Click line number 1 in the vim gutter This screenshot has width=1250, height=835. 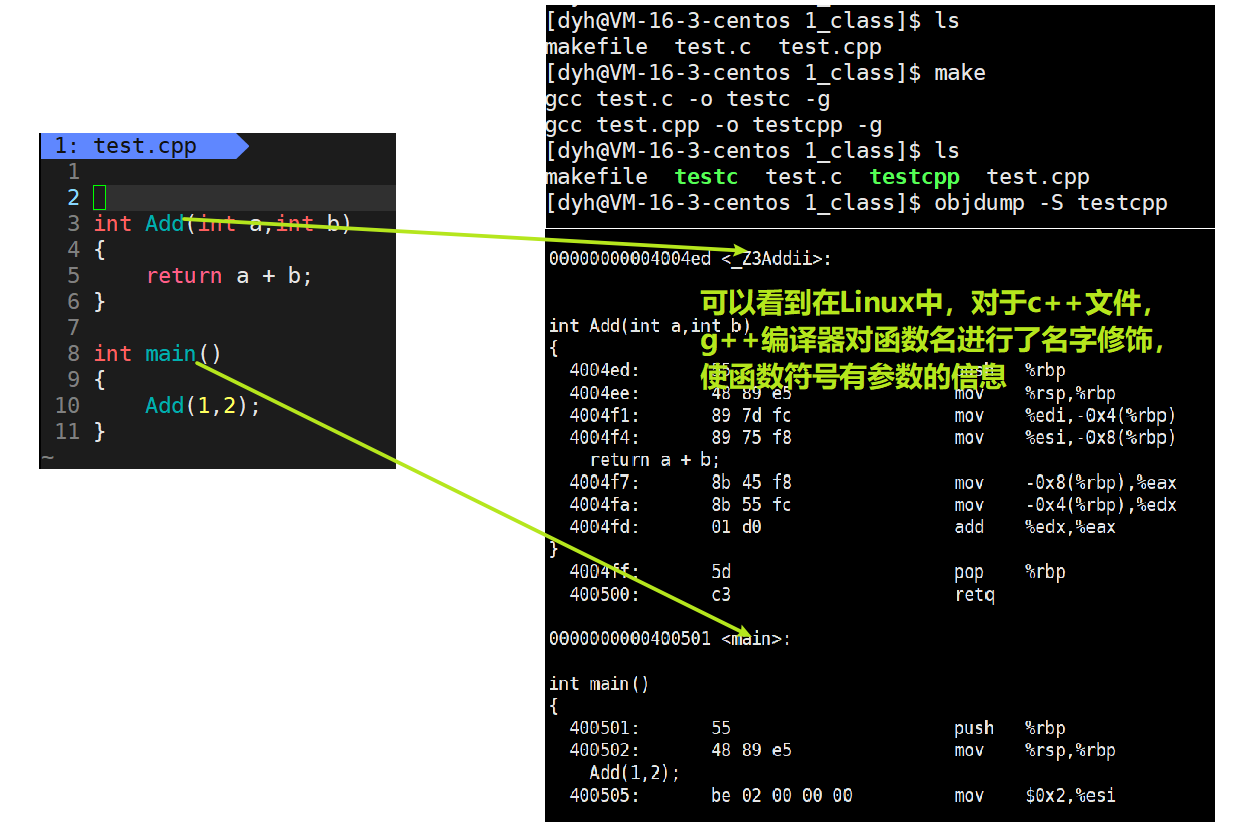pyautogui.click(x=73, y=172)
